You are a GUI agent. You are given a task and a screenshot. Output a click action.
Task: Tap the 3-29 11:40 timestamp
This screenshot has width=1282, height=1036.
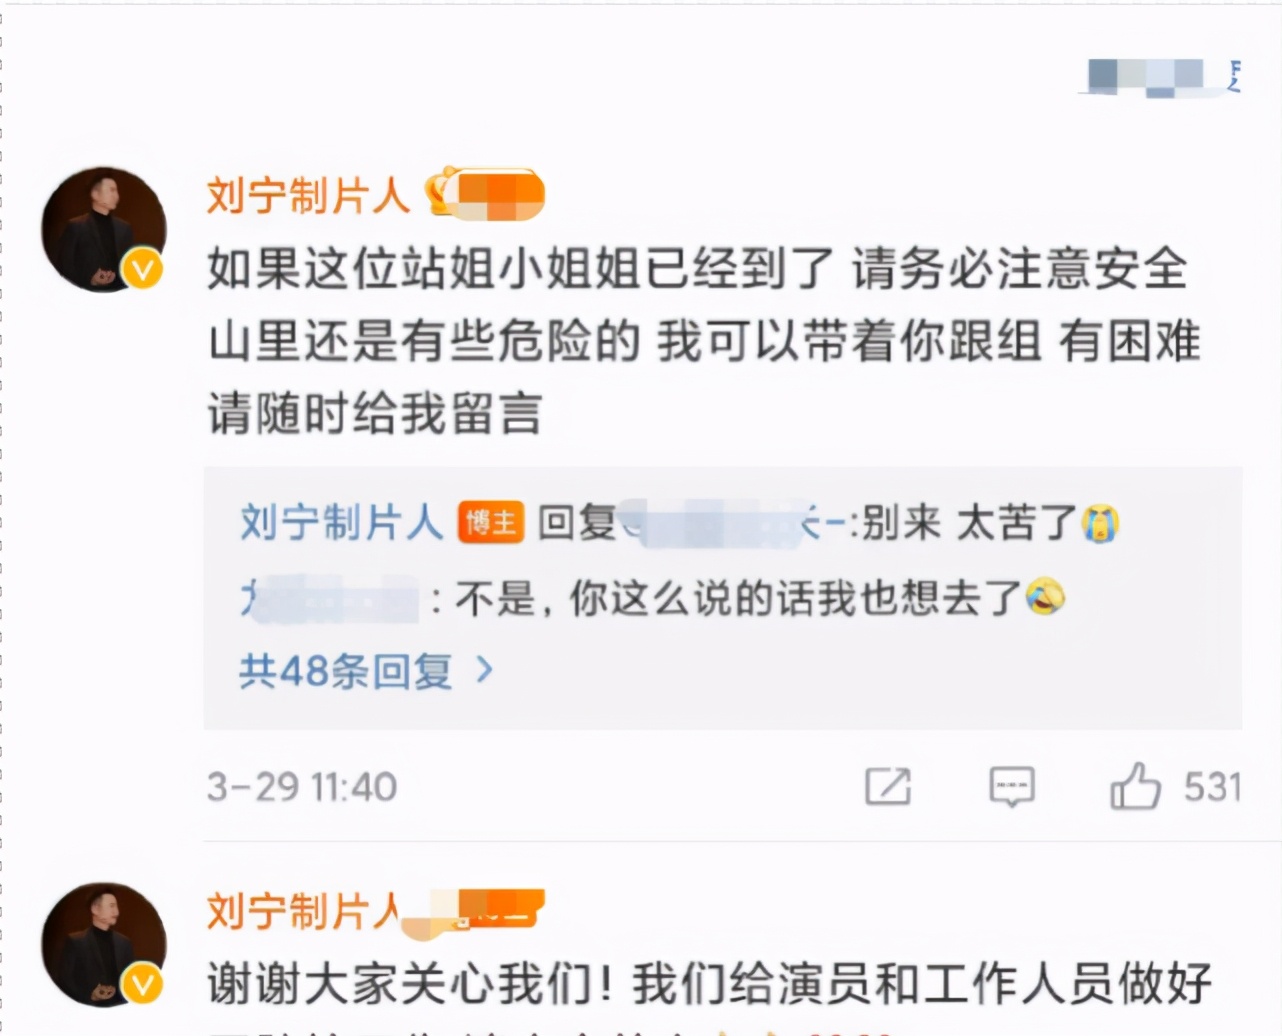tap(302, 787)
